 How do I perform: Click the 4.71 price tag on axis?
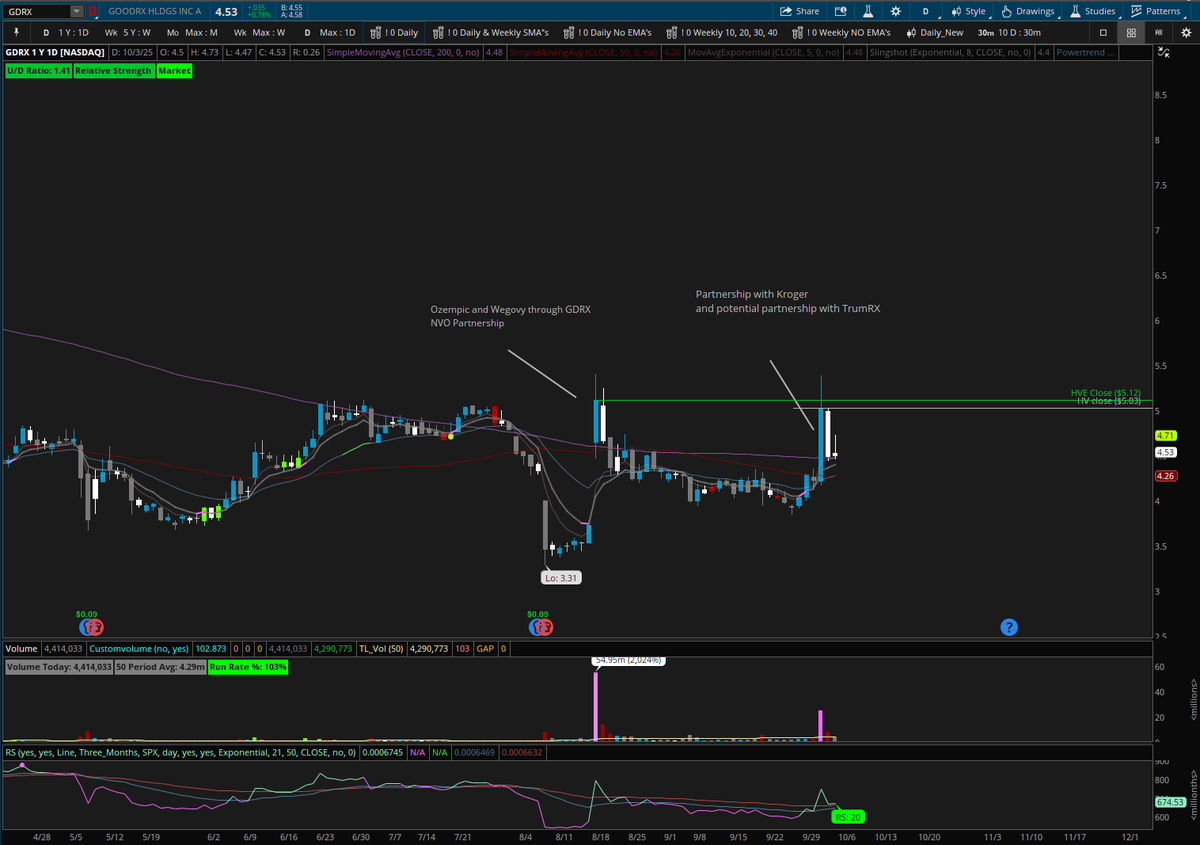point(1165,436)
